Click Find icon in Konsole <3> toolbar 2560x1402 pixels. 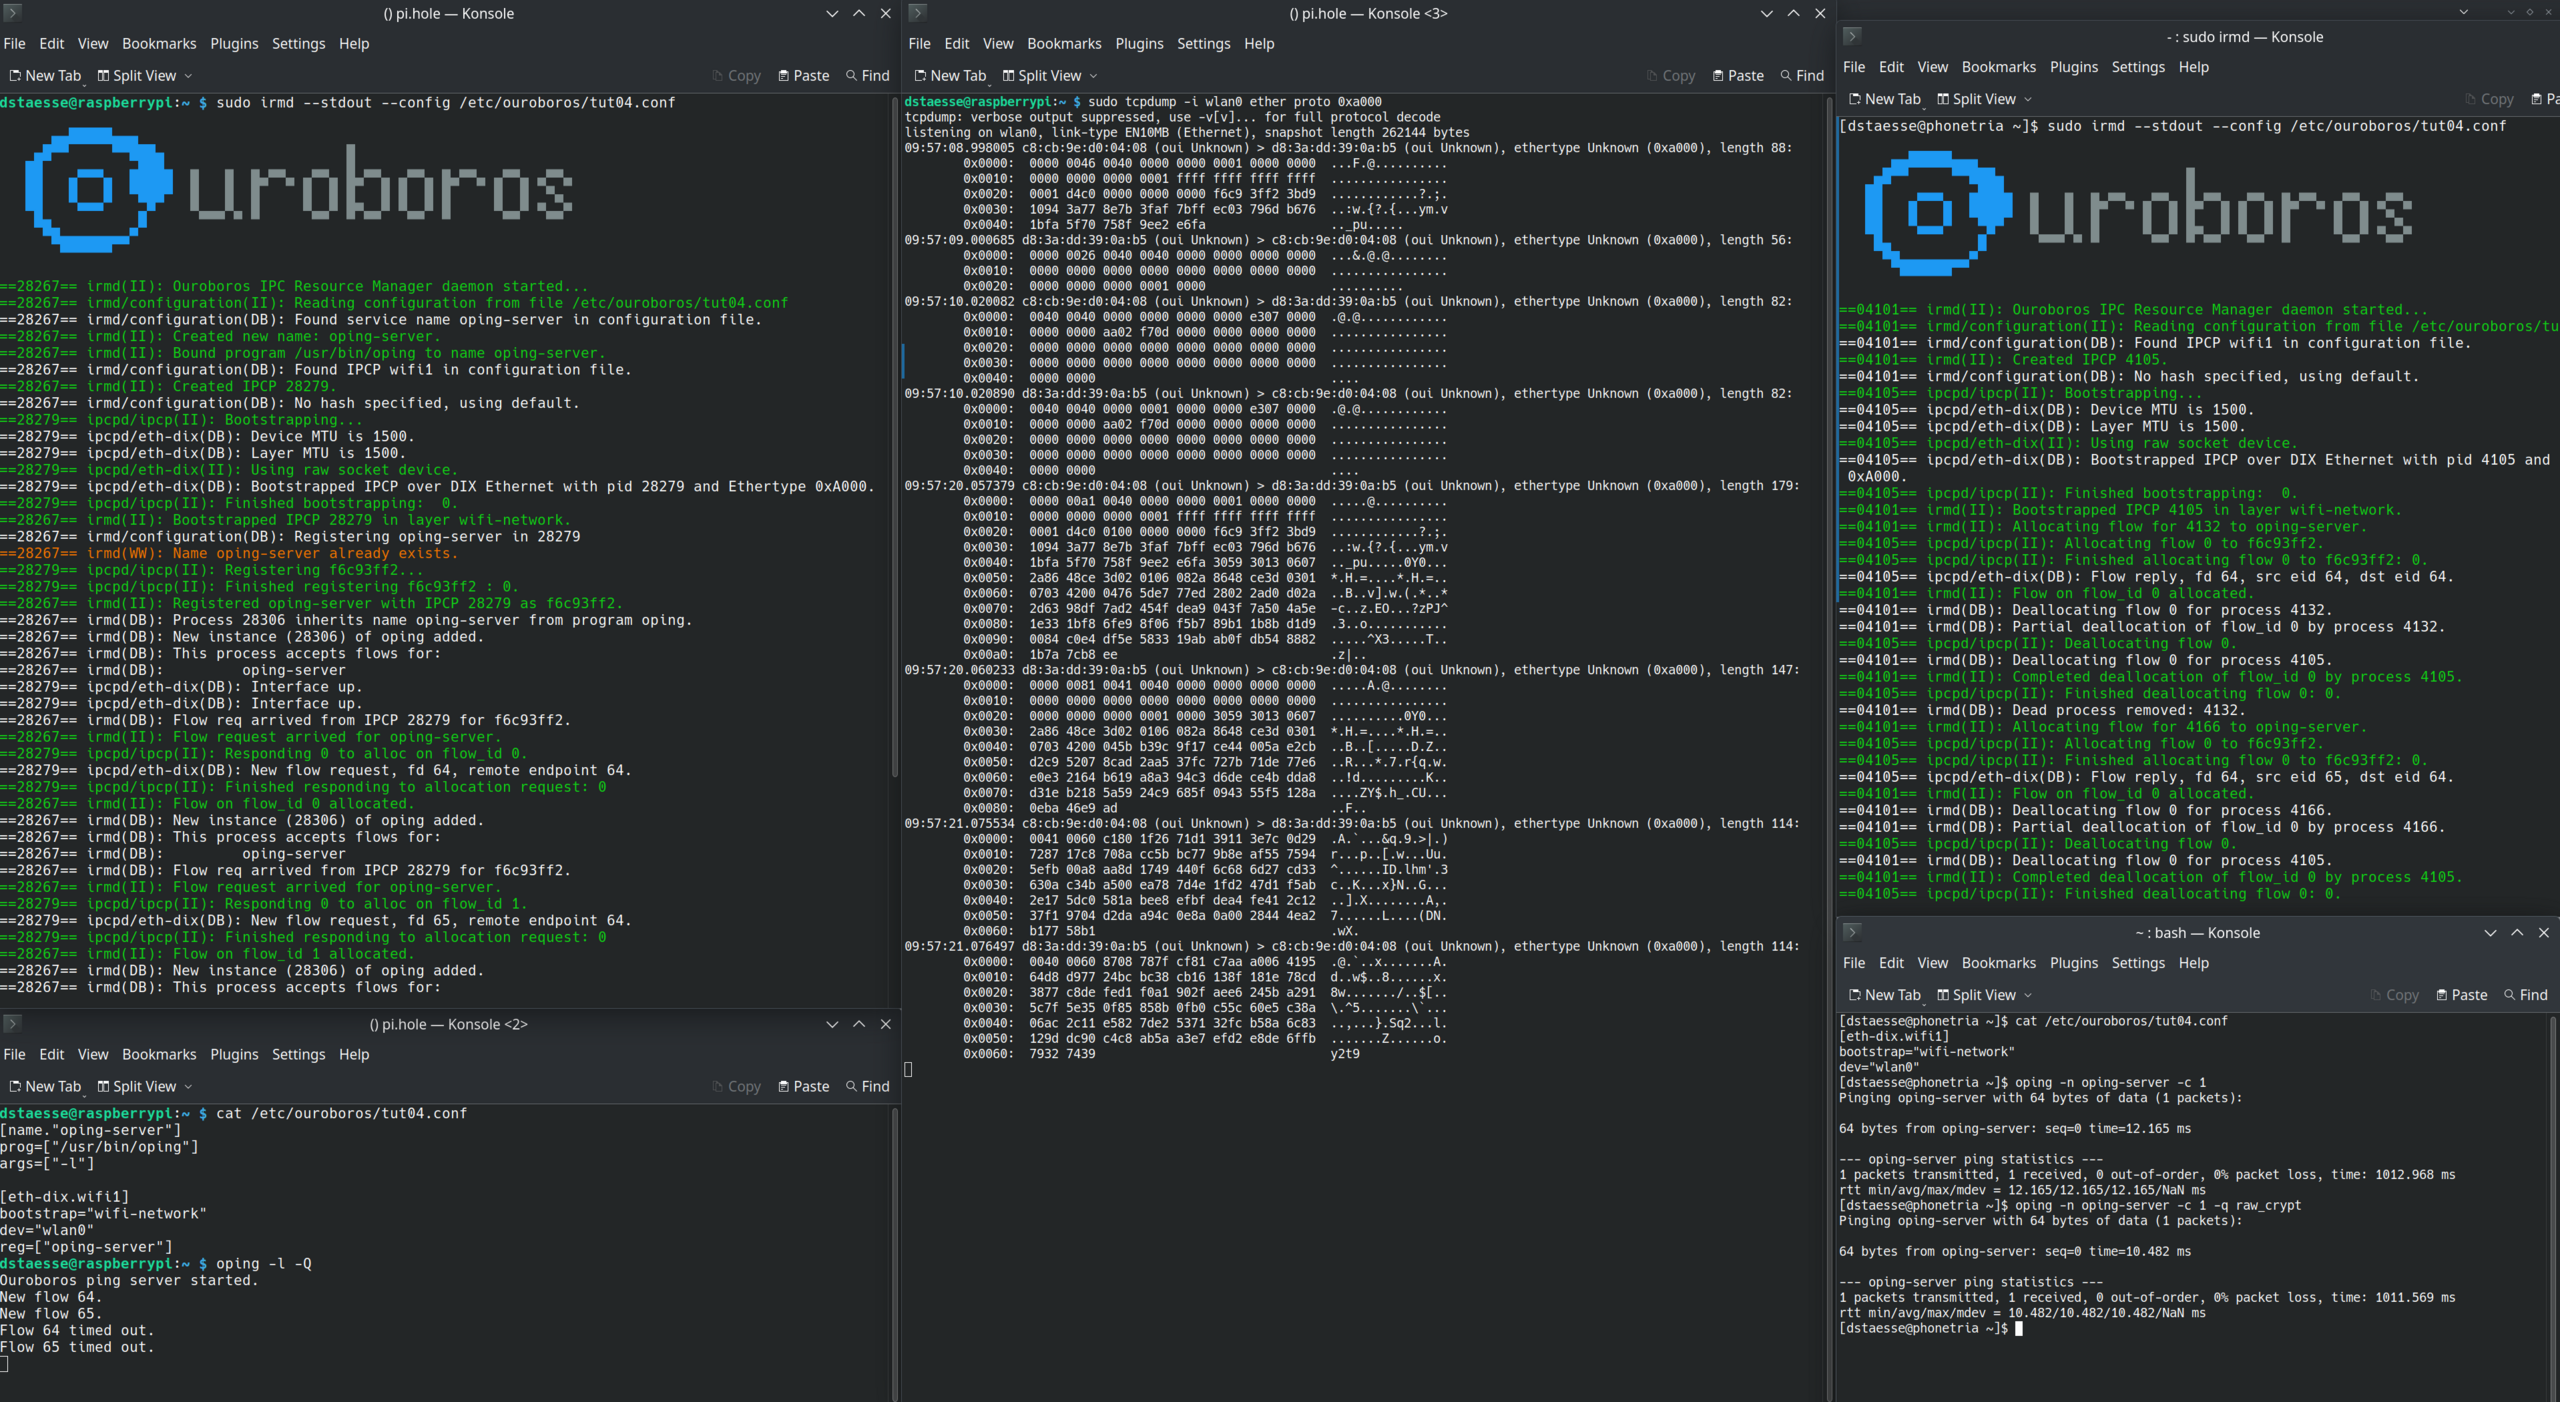click(x=1786, y=76)
